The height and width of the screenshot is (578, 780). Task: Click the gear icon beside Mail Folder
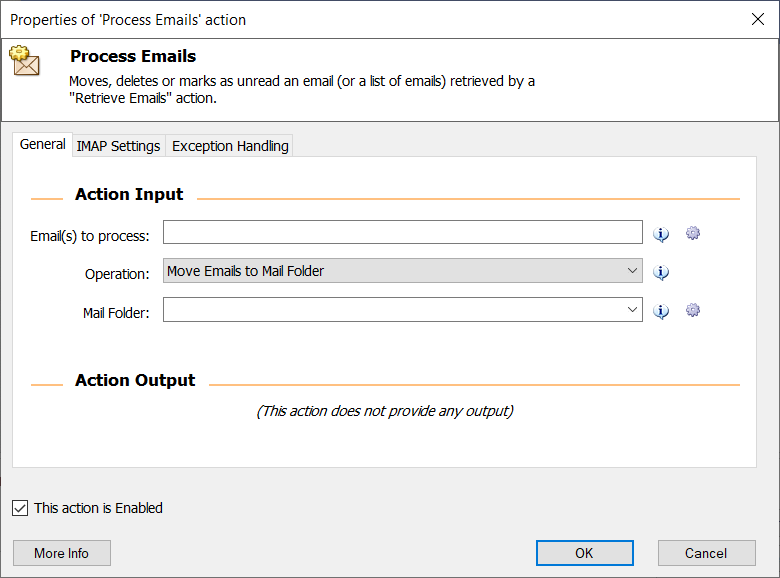(x=692, y=310)
